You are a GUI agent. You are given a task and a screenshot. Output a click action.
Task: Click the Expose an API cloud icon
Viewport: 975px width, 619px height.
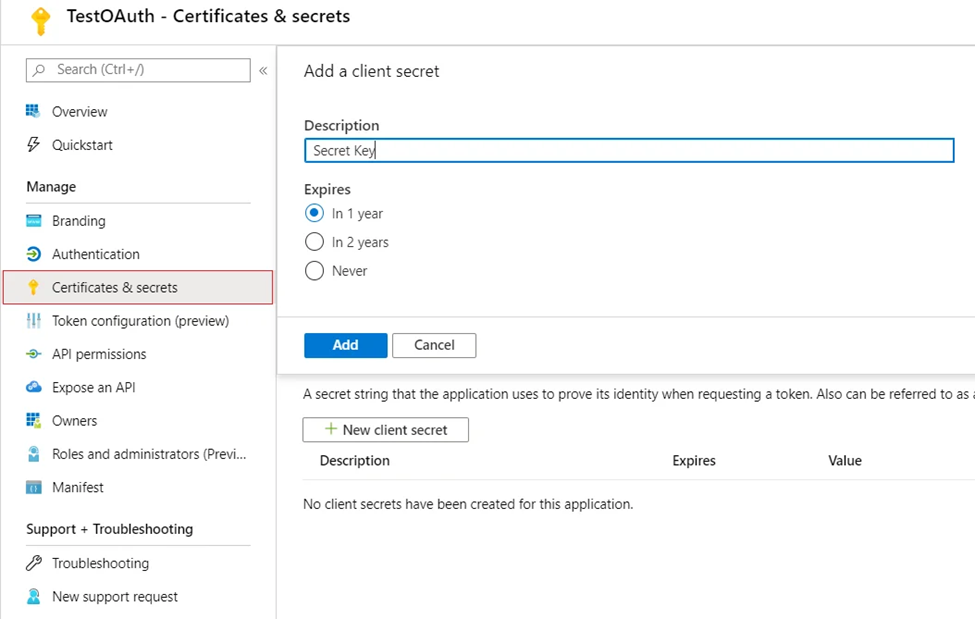point(34,387)
